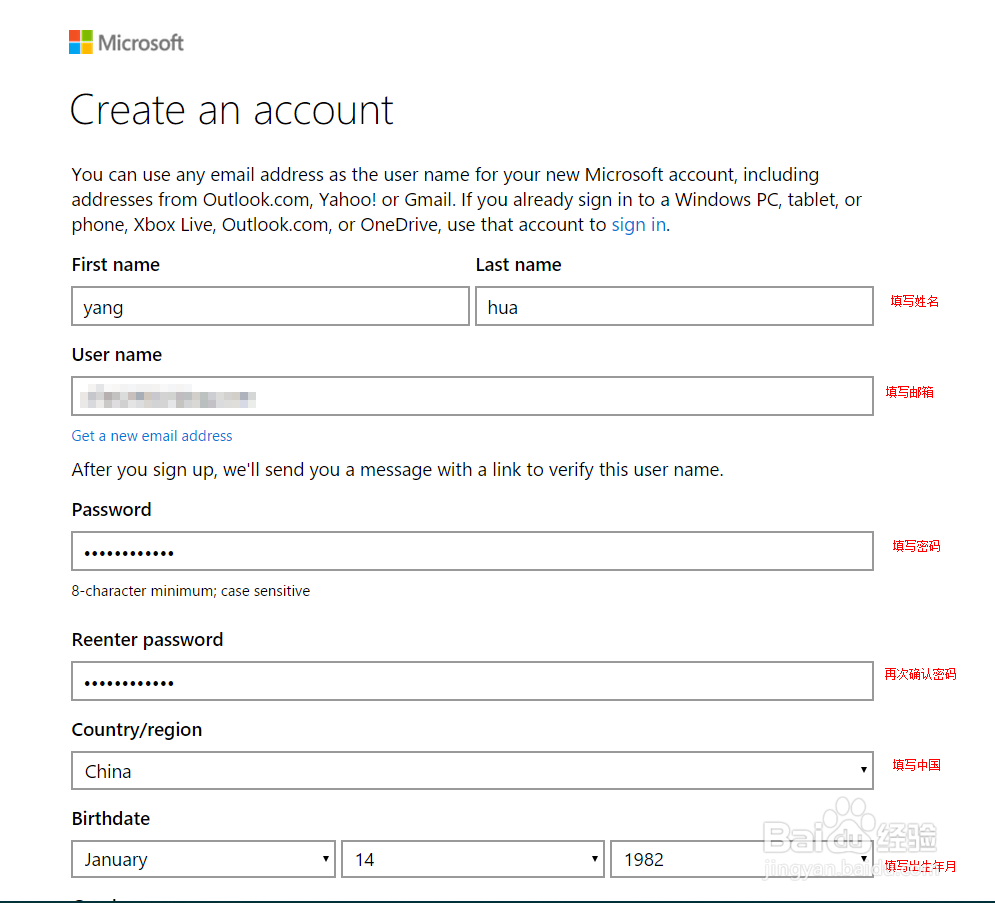Screen dimensions: 995x903
Task: Click the "Country/region" field label
Action: pyautogui.click(x=137, y=730)
